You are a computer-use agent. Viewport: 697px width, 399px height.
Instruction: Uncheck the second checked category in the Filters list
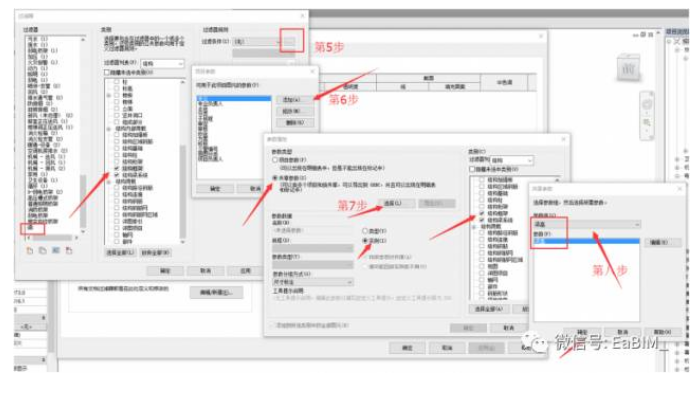[x=116, y=175]
